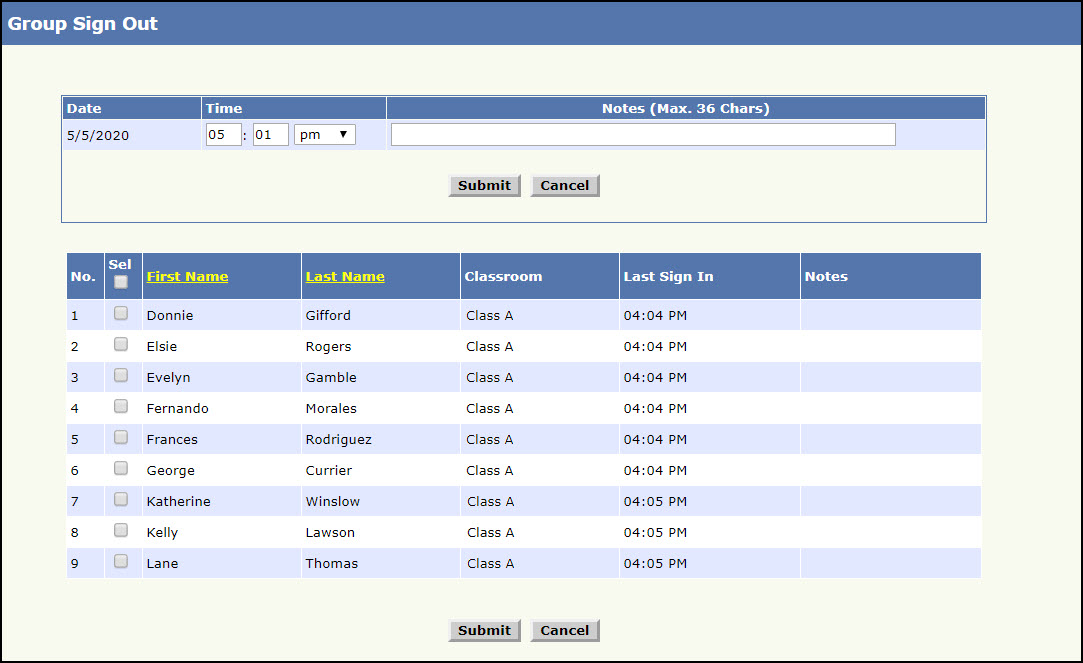Check the box for Donnie Gifford
The height and width of the screenshot is (663, 1083).
[121, 313]
